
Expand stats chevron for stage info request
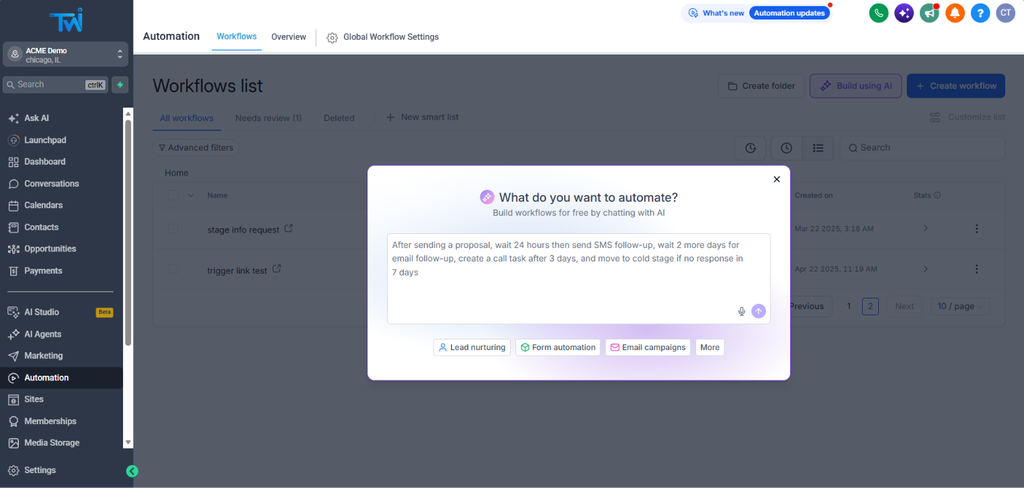click(925, 229)
